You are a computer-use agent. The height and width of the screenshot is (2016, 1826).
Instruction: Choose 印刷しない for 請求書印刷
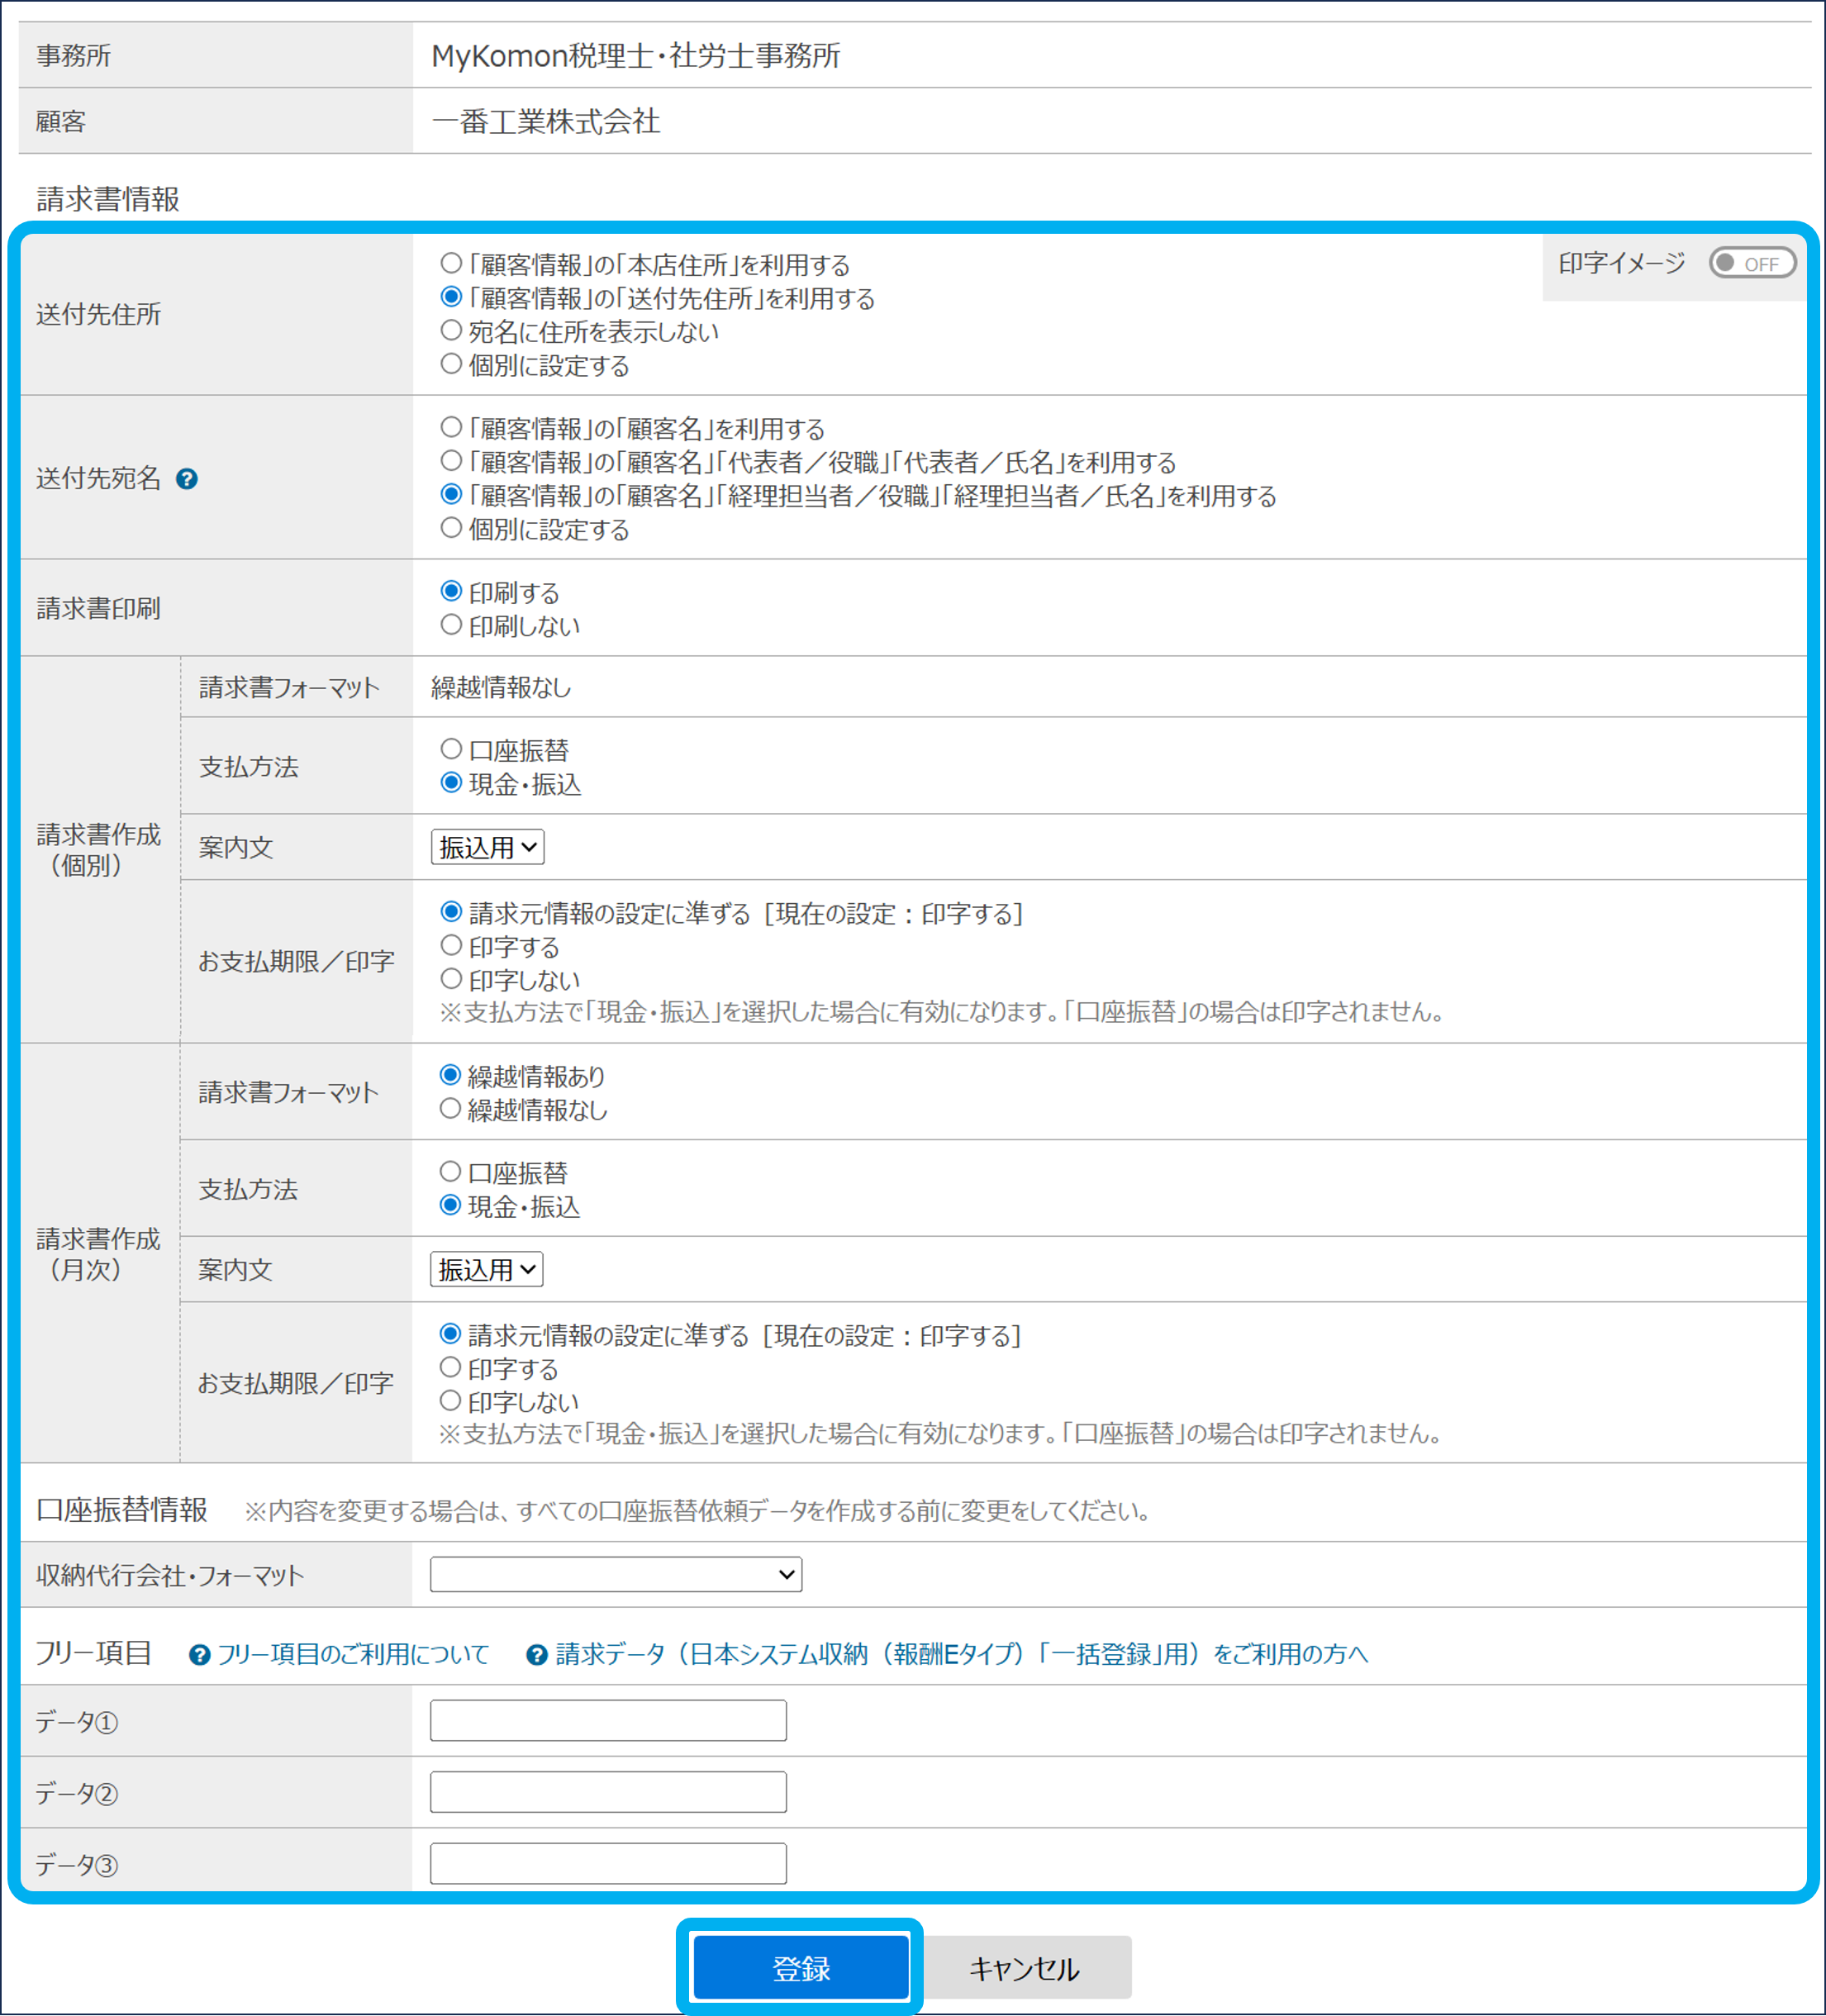click(451, 625)
